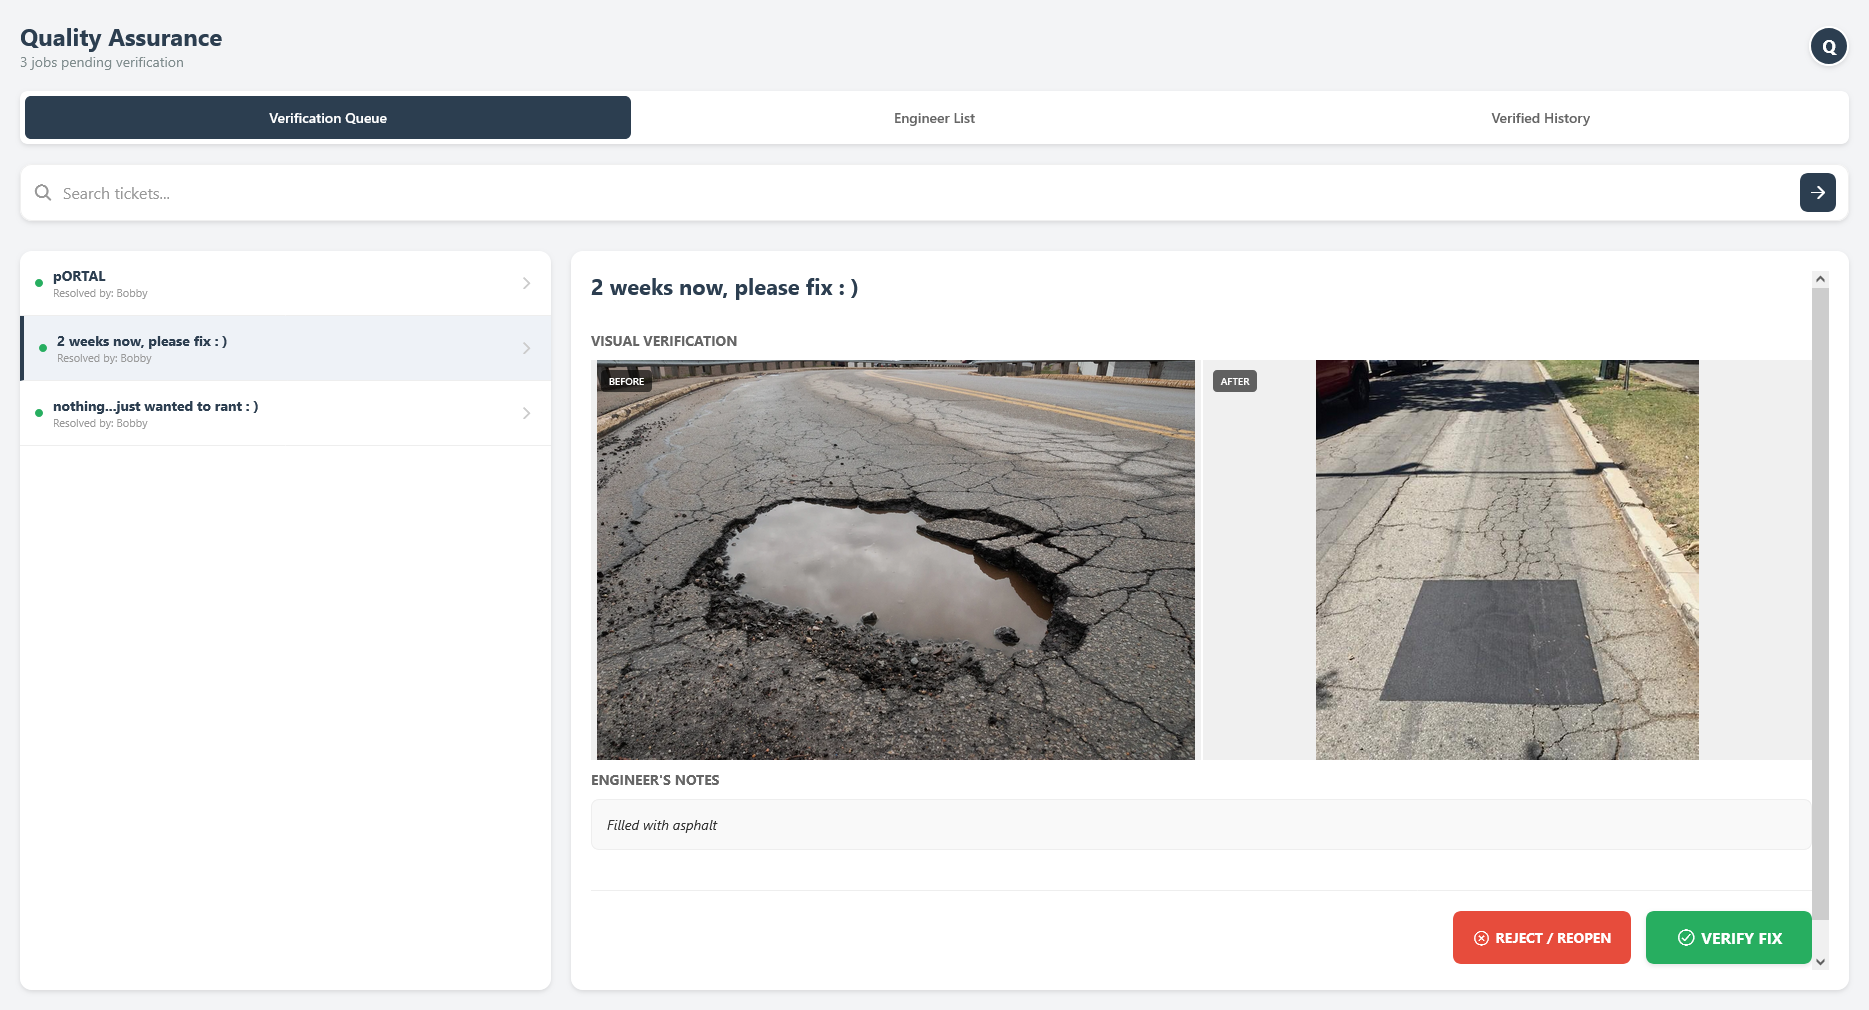
Task: Select the Verification Queue tab
Action: coord(328,118)
